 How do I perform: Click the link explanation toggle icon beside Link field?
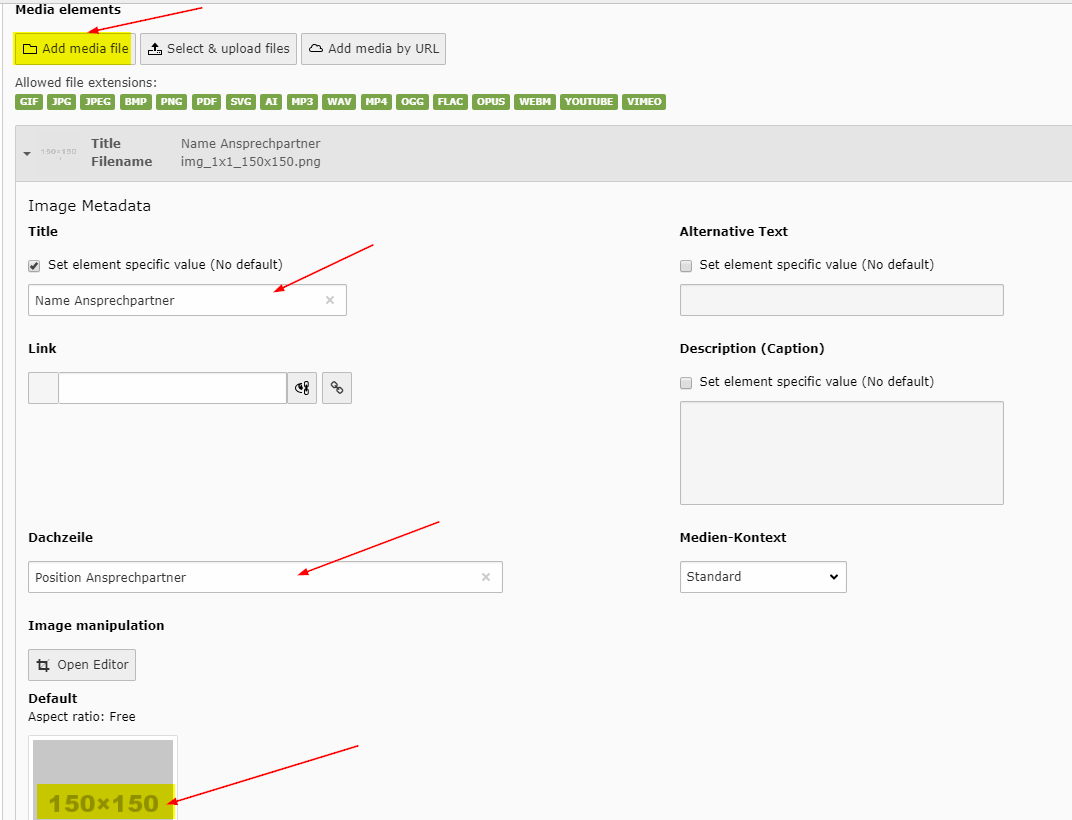click(302, 388)
